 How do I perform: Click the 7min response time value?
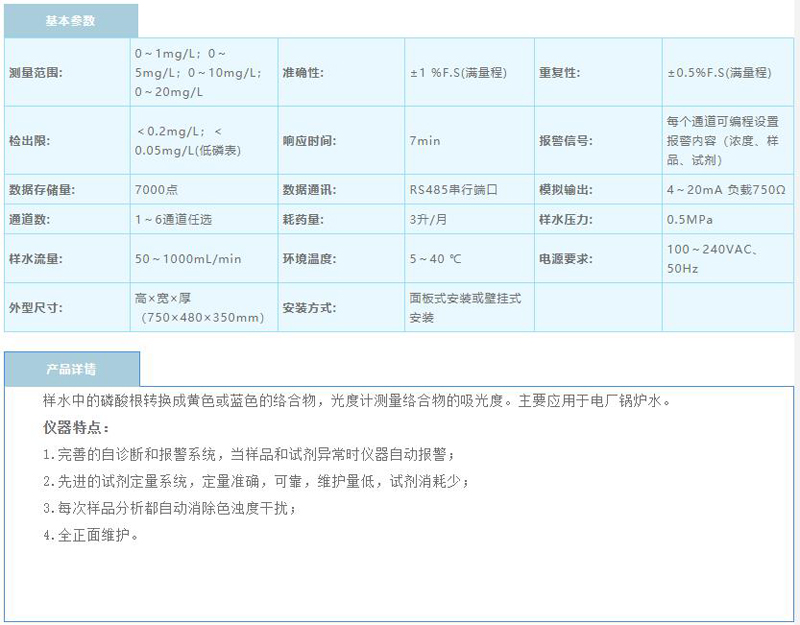coord(425,141)
